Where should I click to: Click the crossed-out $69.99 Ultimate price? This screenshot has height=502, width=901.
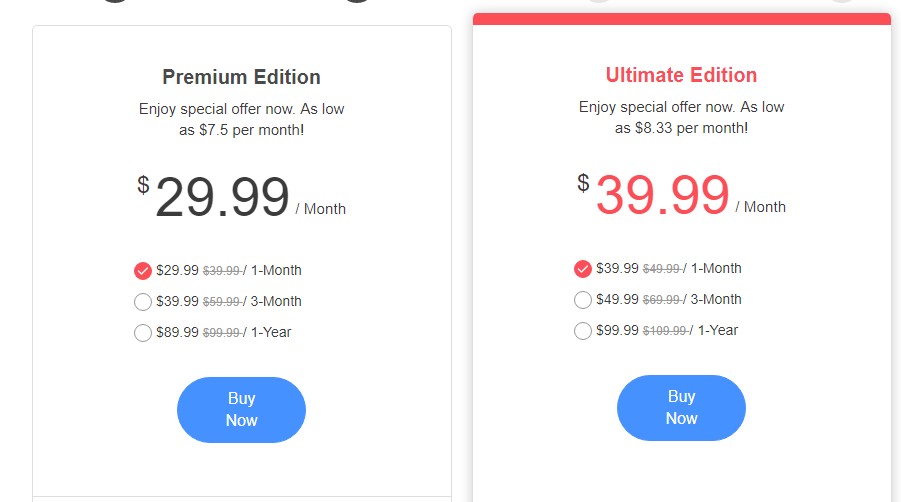661,300
